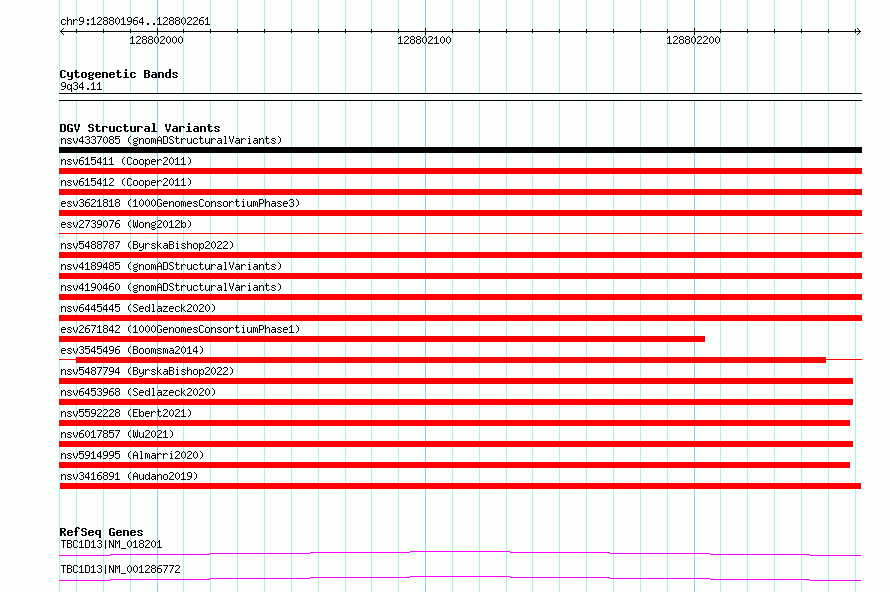Open variant nsv4189485 (gnomADStructuralVariants) label

171,266
